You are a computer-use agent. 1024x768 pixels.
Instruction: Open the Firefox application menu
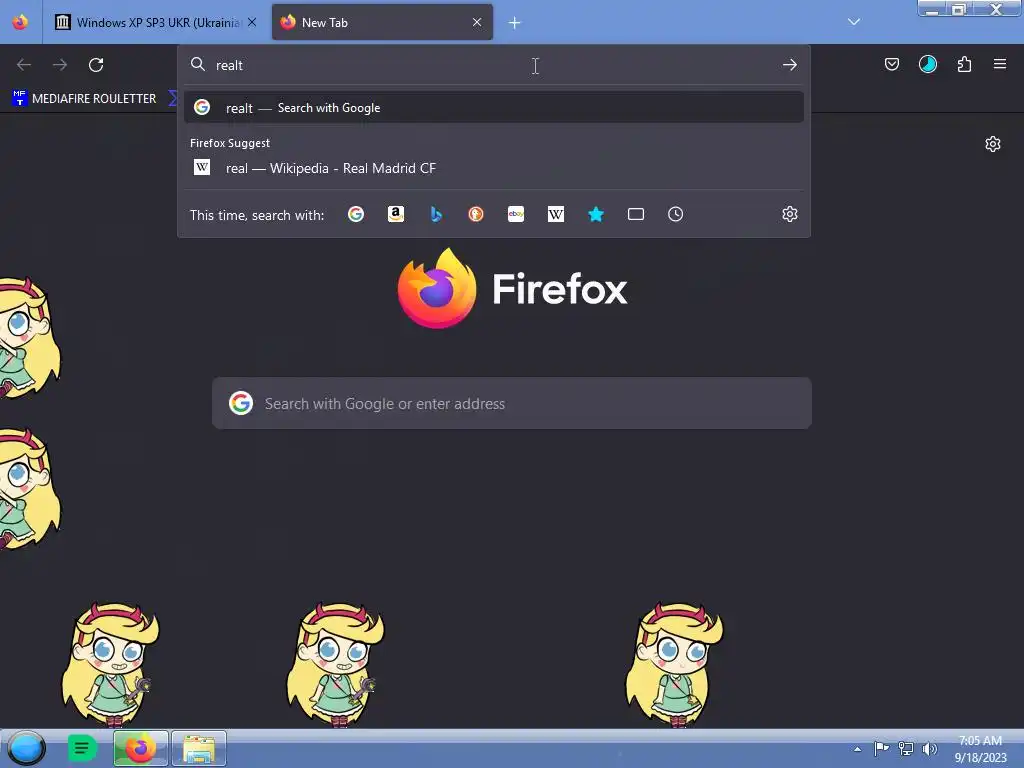[x=1000, y=64]
